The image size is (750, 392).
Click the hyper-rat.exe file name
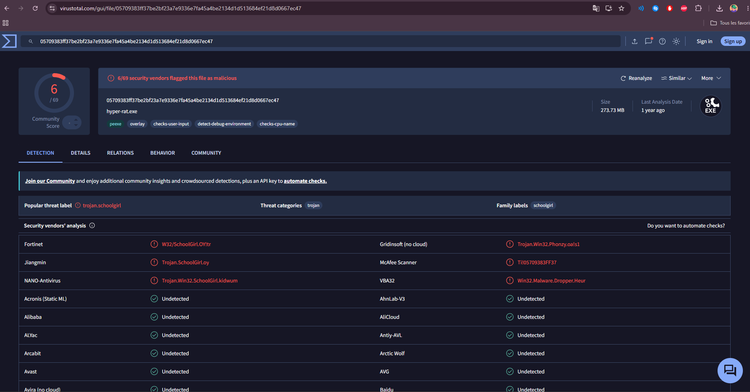pos(121,111)
